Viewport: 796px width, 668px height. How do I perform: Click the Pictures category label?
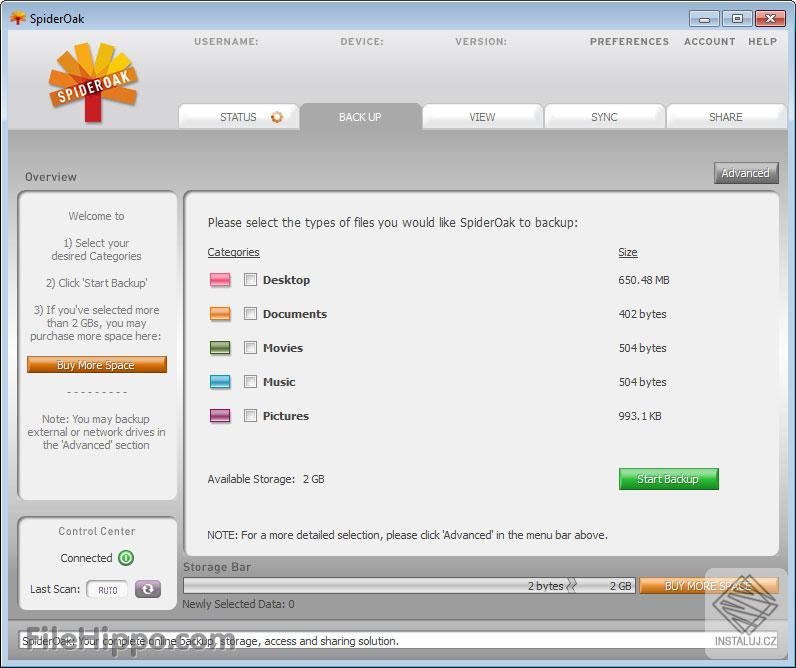(286, 416)
